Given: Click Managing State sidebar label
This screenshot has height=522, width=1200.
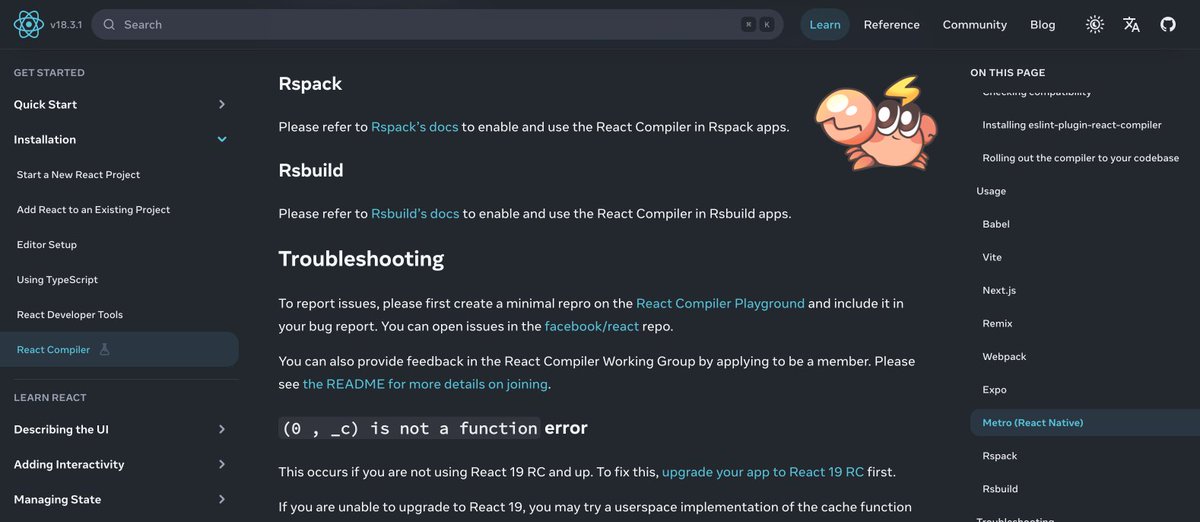Looking at the screenshot, I should (57, 499).
